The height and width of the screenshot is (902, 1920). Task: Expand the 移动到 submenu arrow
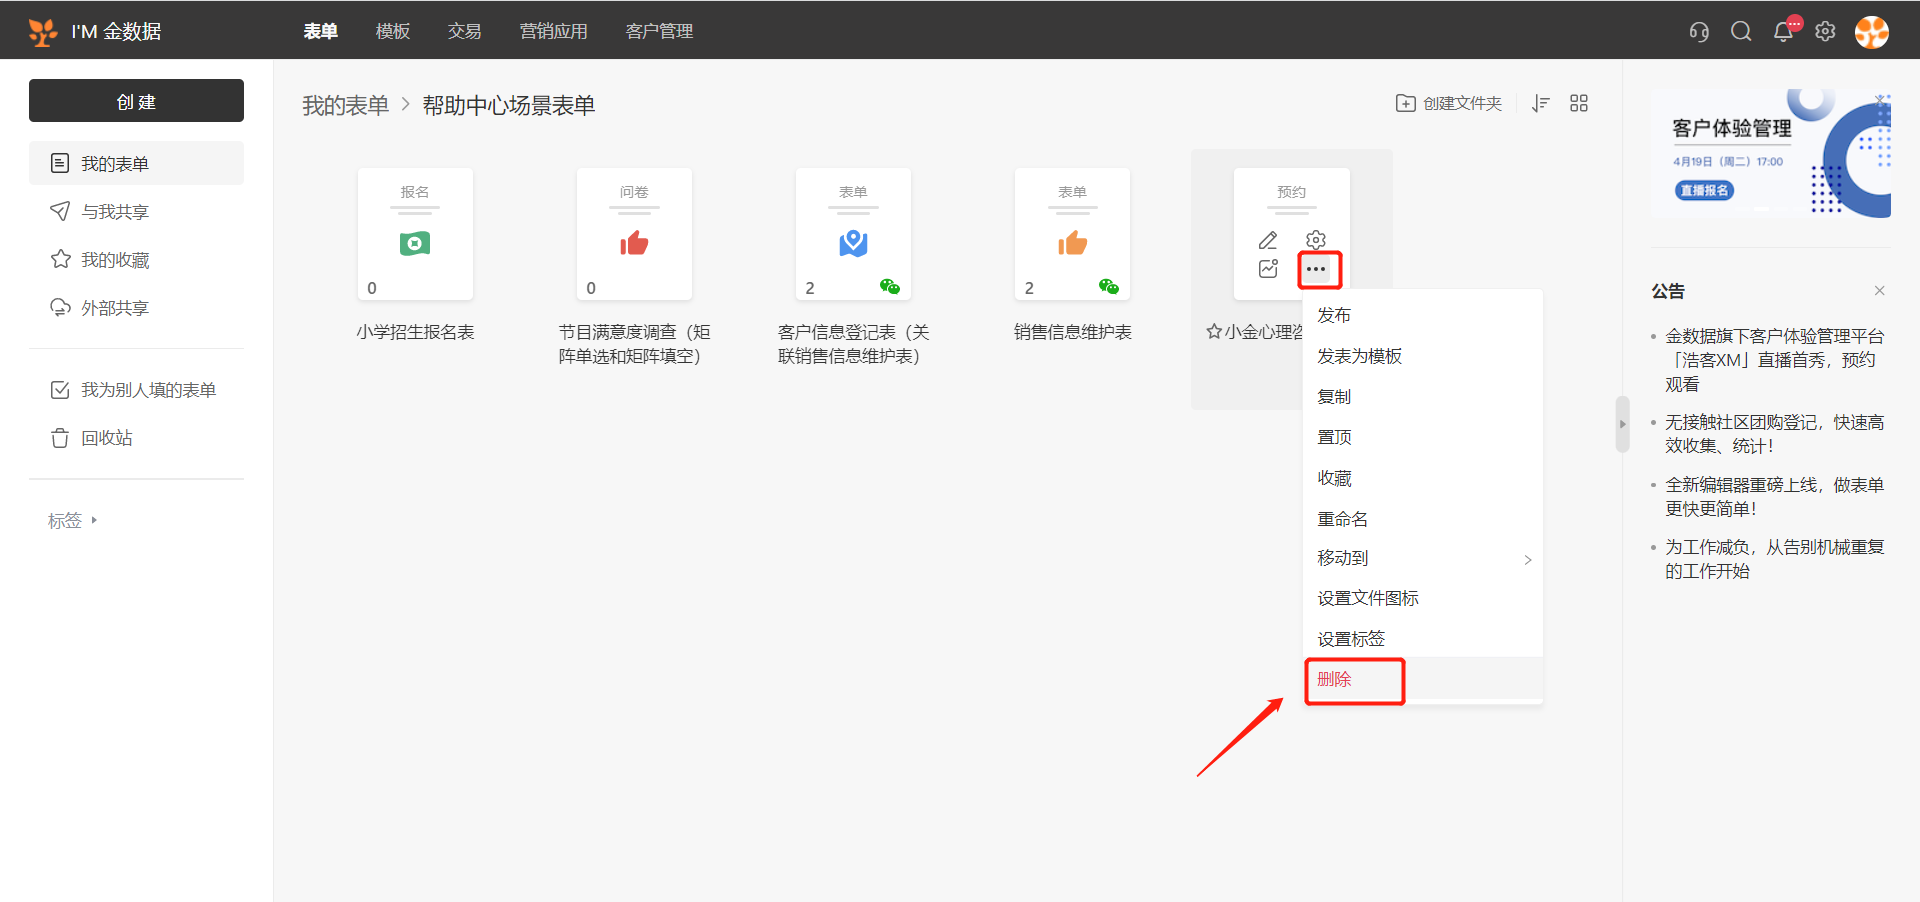point(1527,559)
